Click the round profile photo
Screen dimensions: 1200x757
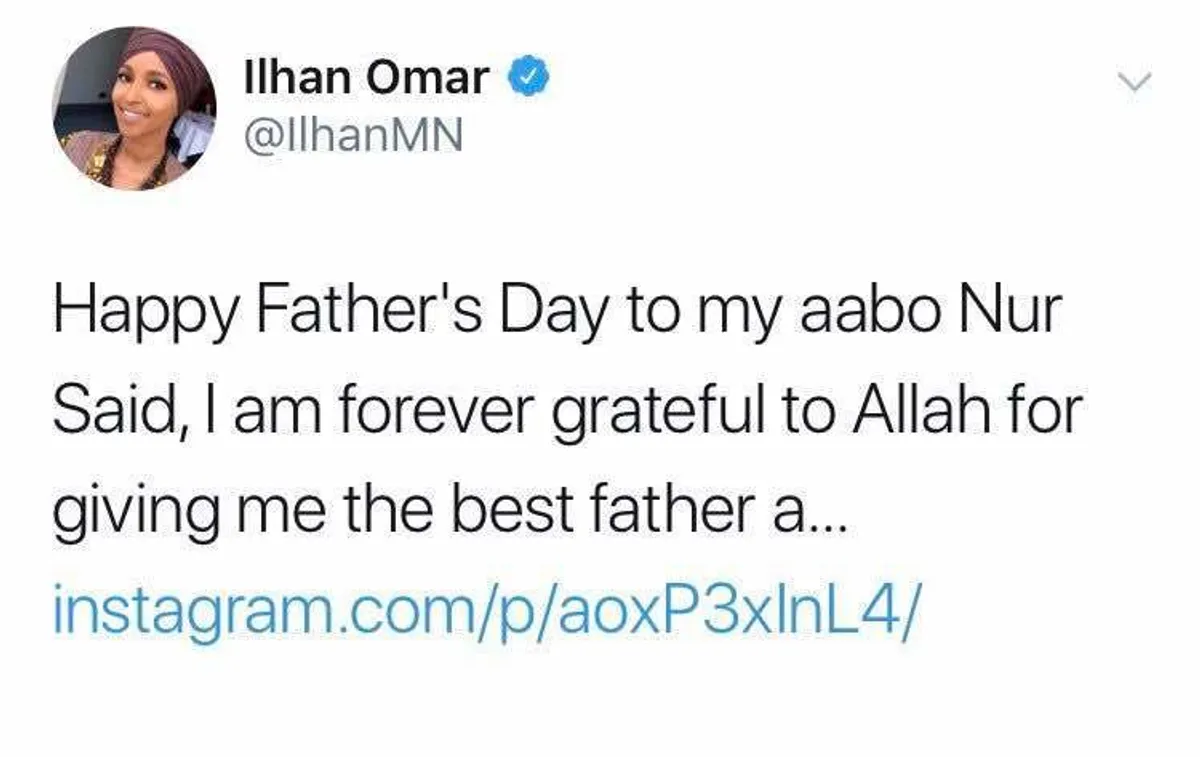132,107
